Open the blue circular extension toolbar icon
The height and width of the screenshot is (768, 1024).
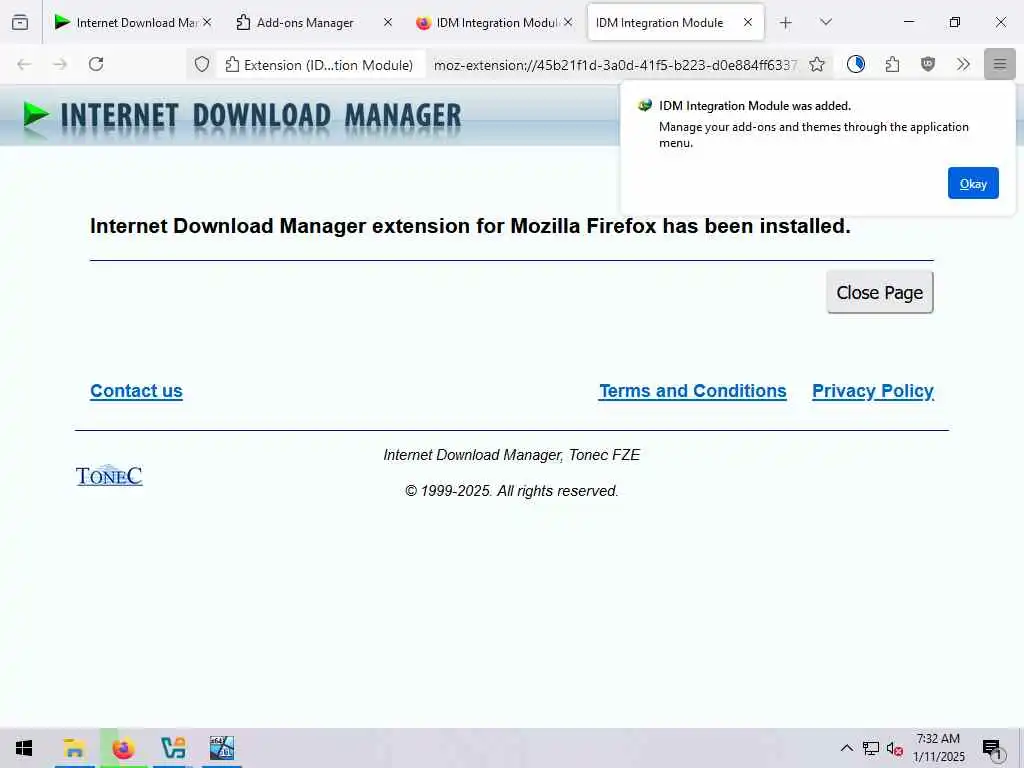856,64
